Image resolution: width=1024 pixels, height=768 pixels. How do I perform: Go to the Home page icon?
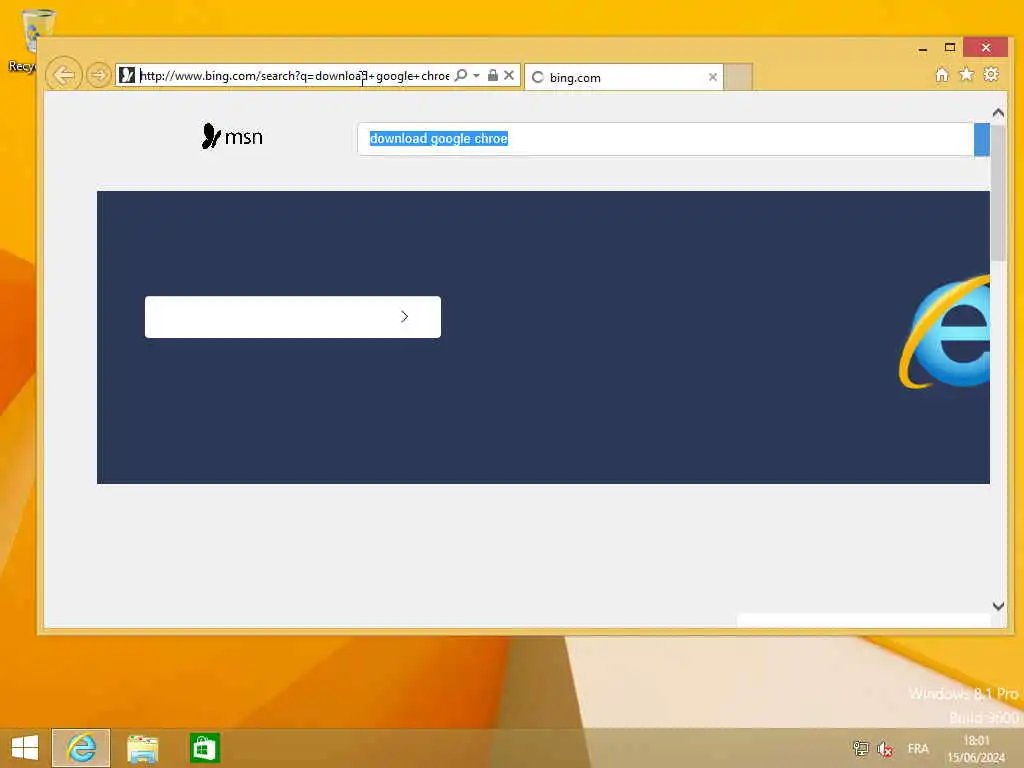942,74
